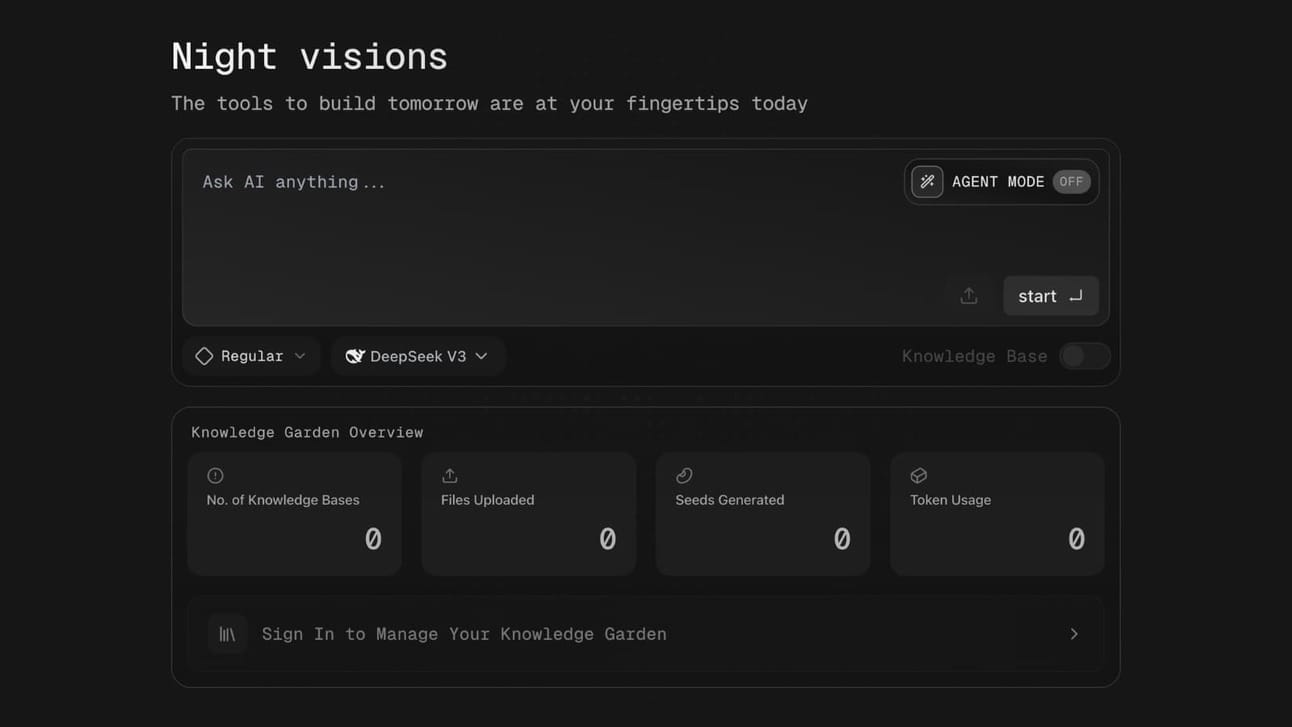1292x727 pixels.
Task: Enable the Knowledge Base toggle
Action: pos(1085,356)
